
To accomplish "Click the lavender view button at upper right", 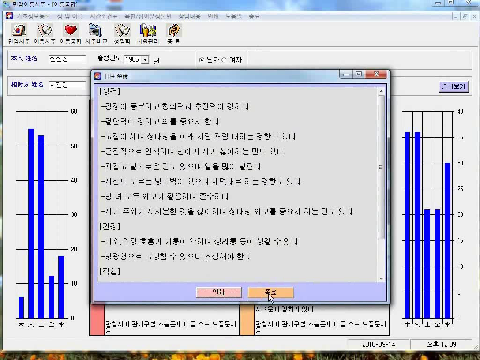I will (x=454, y=87).
